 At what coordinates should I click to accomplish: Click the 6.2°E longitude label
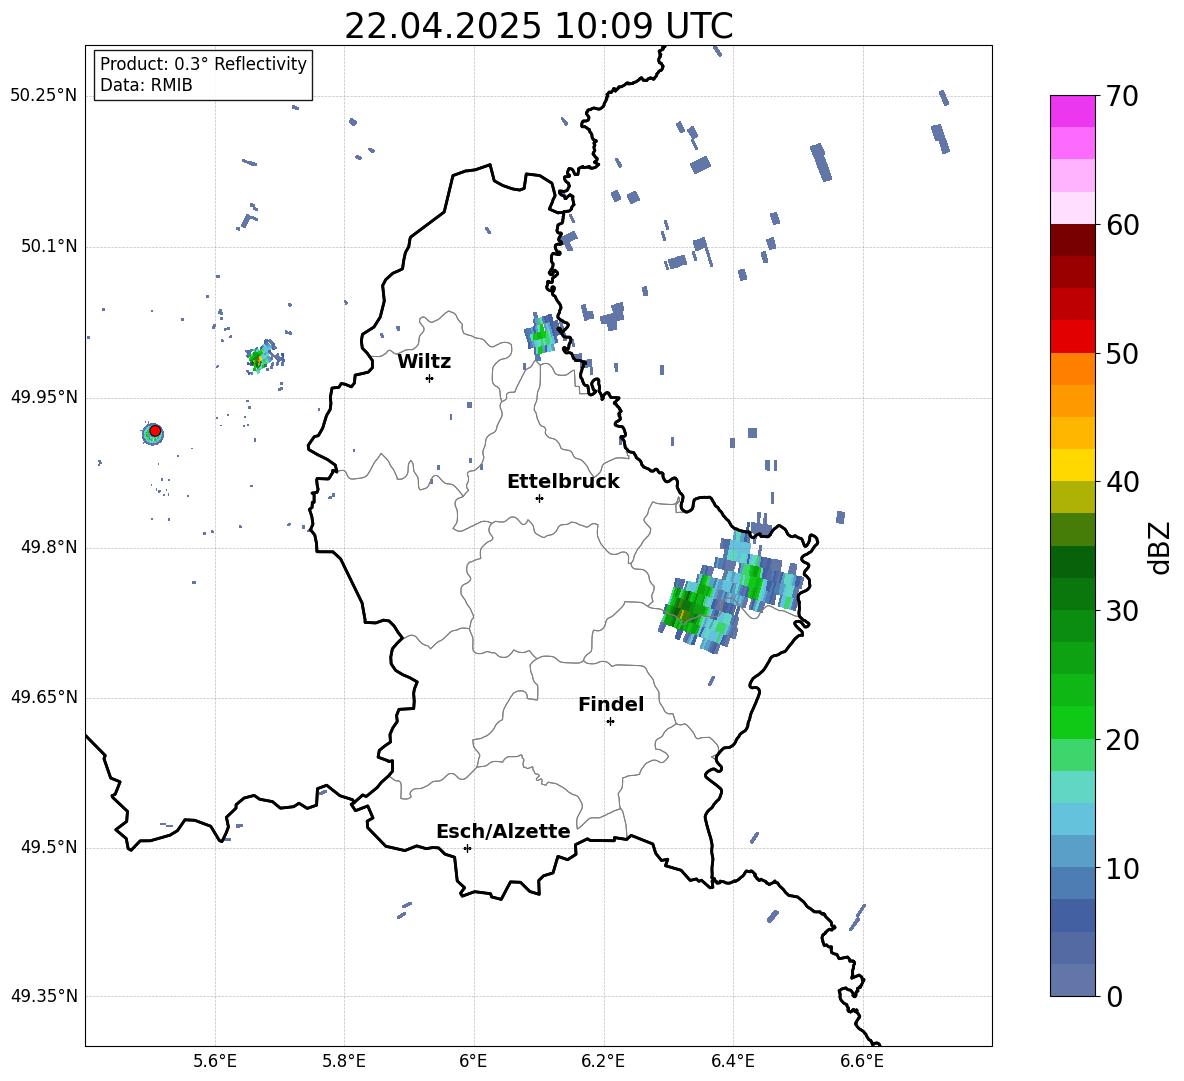pyautogui.click(x=603, y=1061)
